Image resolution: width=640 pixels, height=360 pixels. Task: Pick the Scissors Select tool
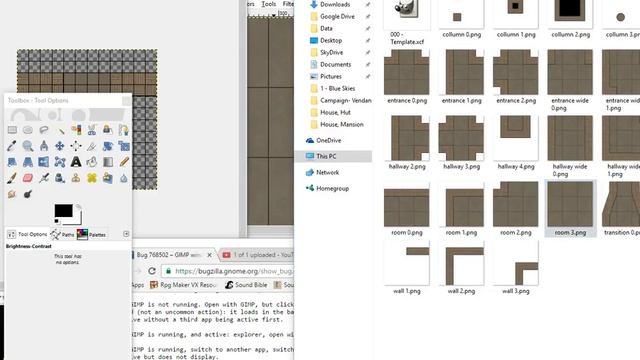click(x=92, y=130)
